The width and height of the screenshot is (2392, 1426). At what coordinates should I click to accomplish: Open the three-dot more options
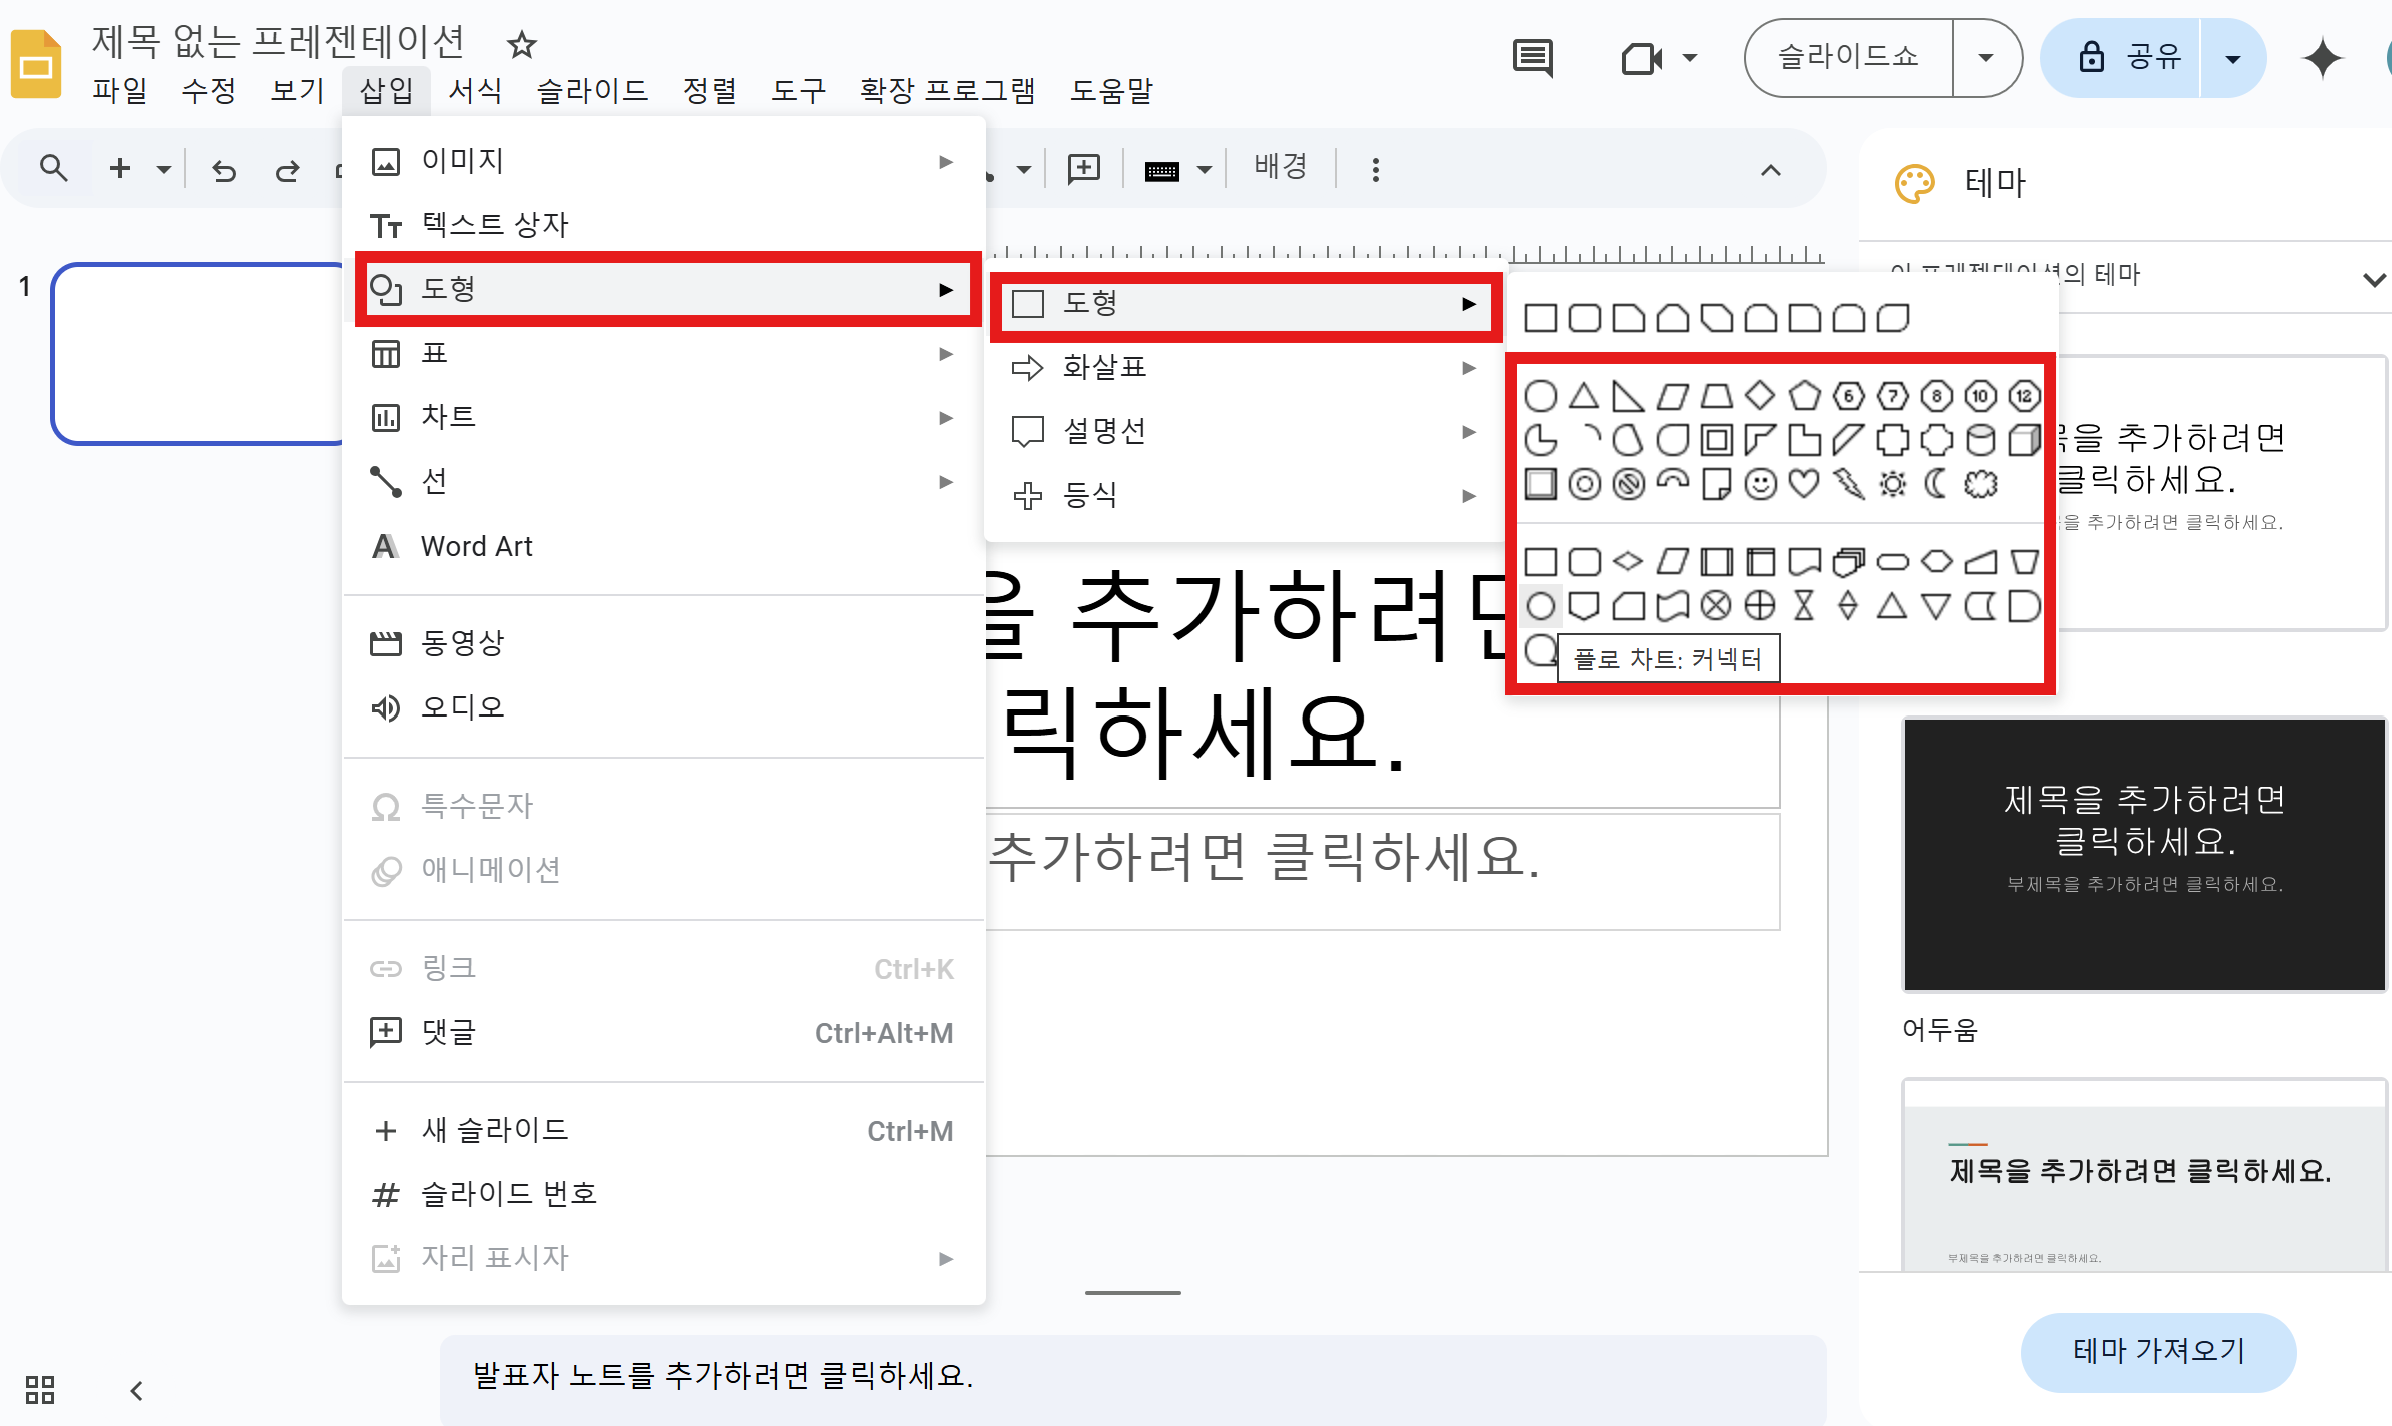(1375, 169)
